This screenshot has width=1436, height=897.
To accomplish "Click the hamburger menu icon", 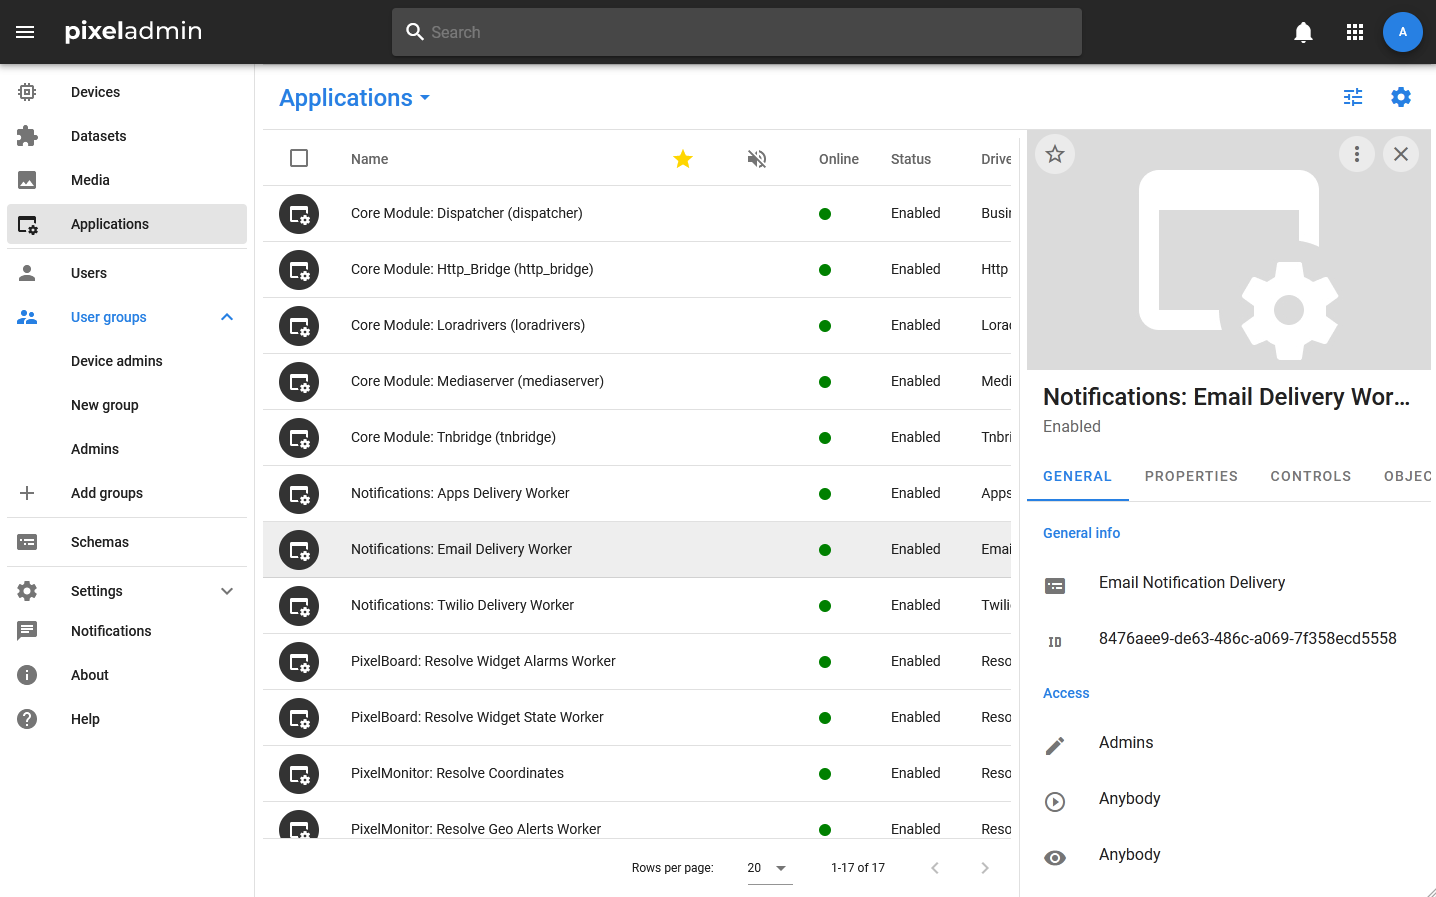I will point(25,32).
